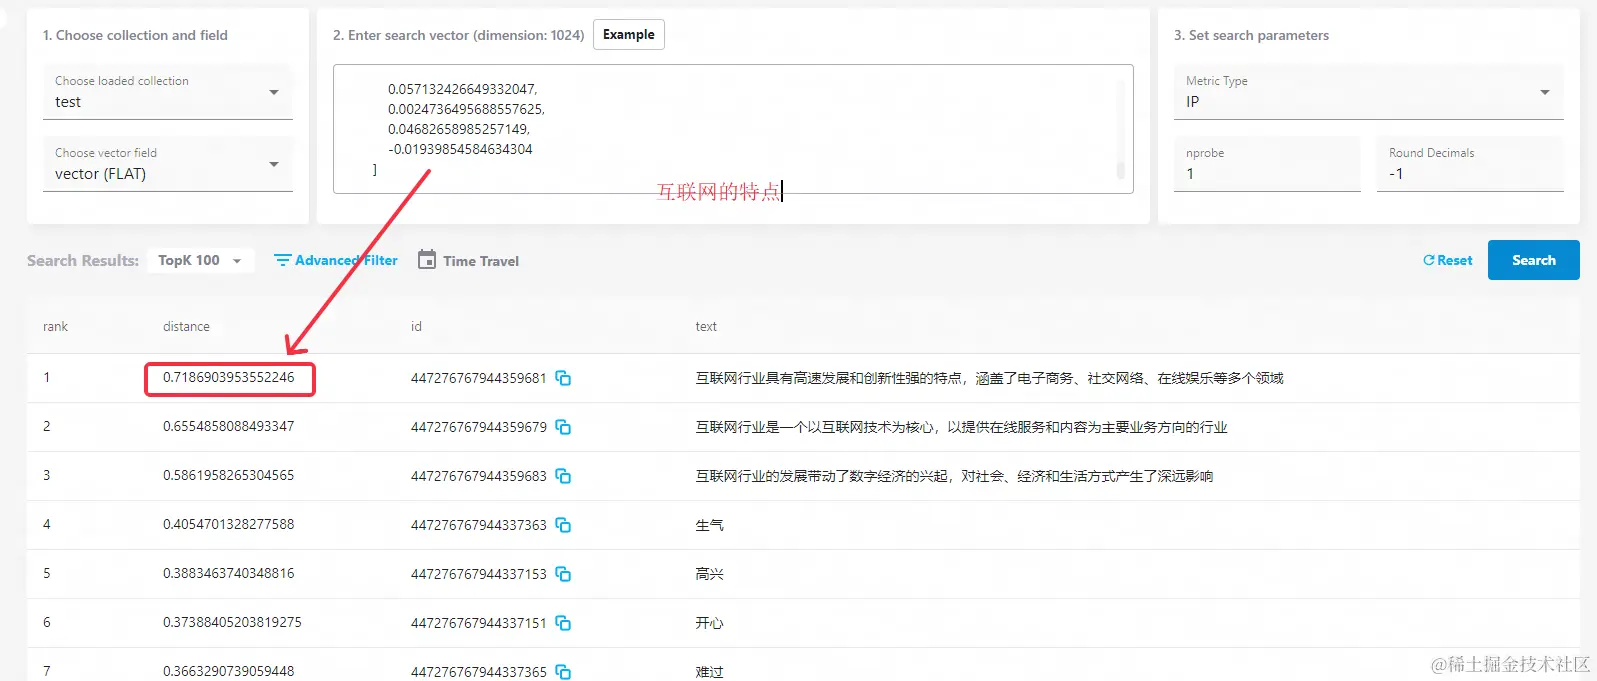1597x681 pixels.
Task: Select distance value 0.7186903953552246
Action: (x=229, y=377)
